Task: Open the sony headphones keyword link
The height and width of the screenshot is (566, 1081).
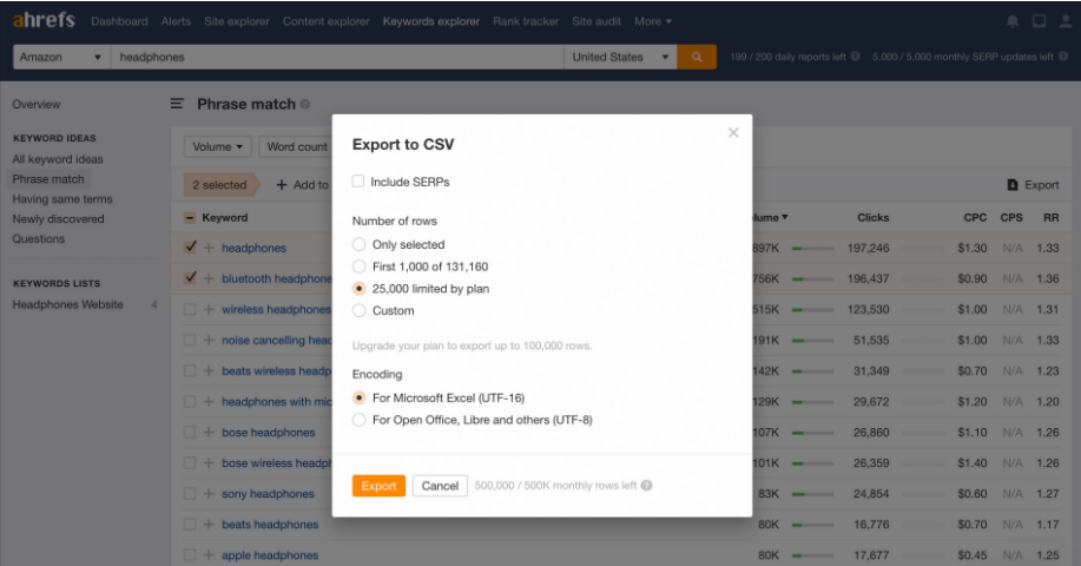Action: coord(267,494)
